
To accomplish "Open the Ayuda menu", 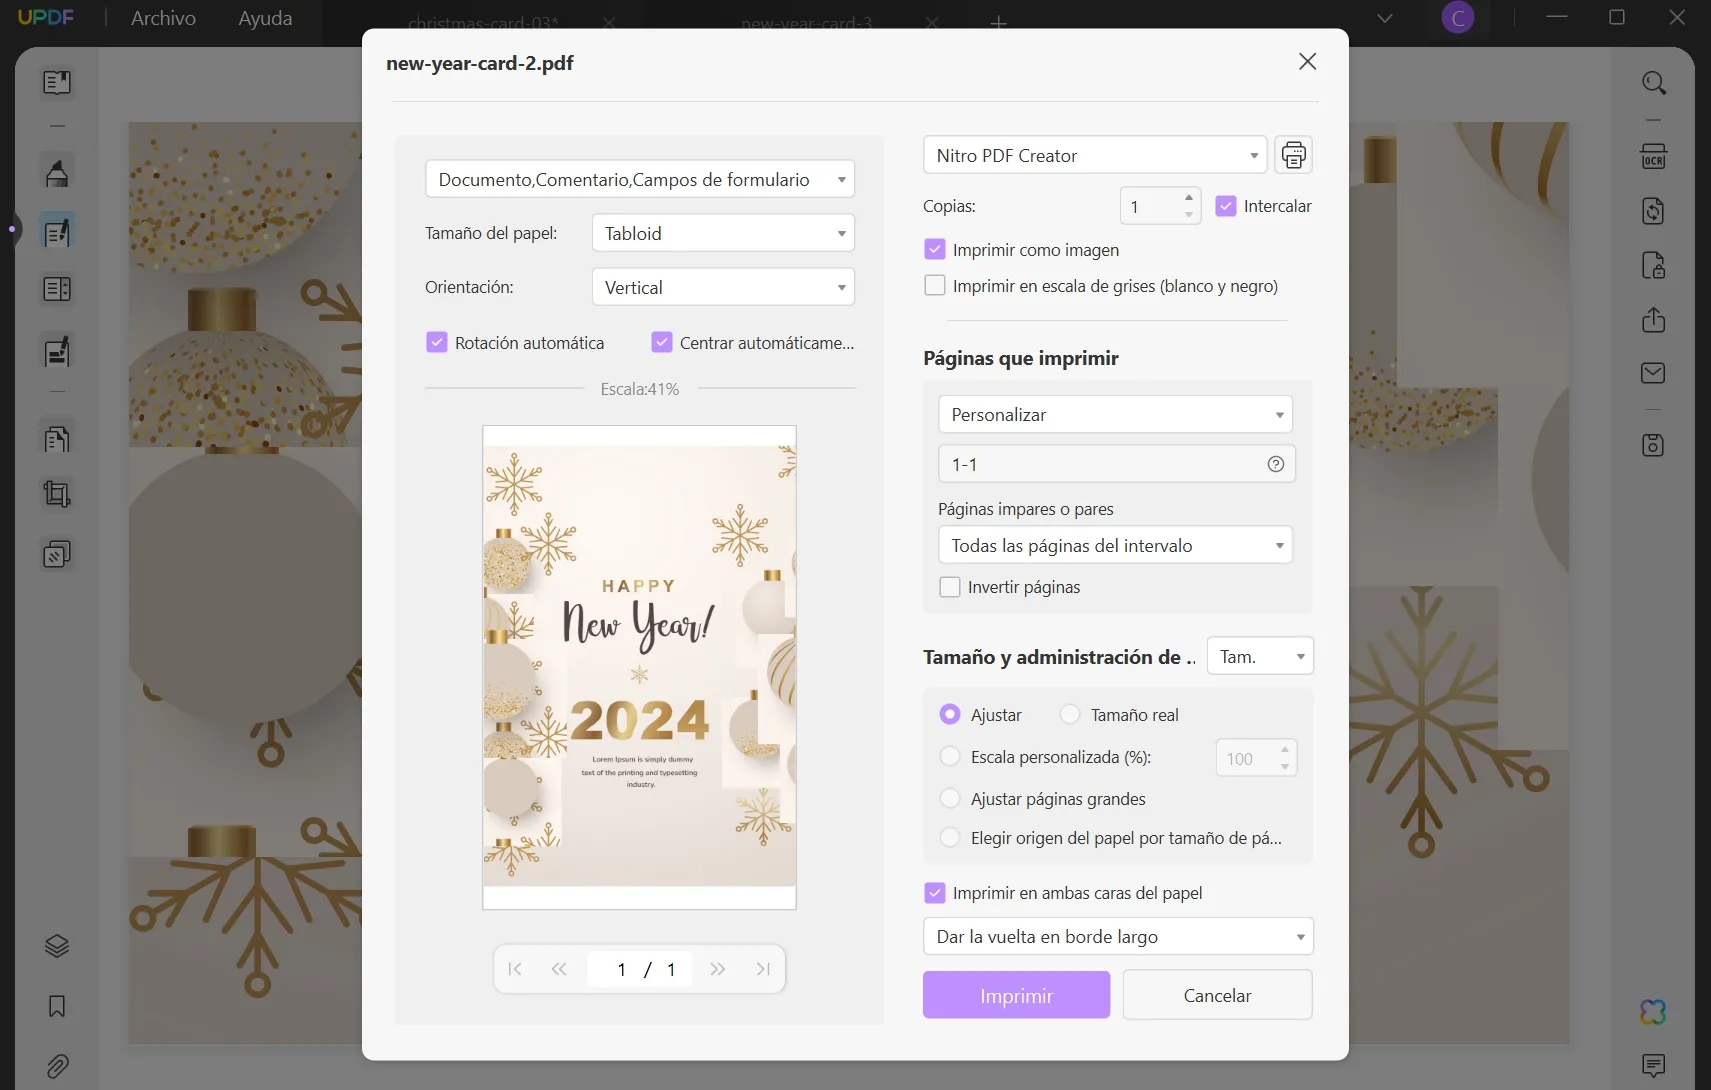I will [x=265, y=18].
